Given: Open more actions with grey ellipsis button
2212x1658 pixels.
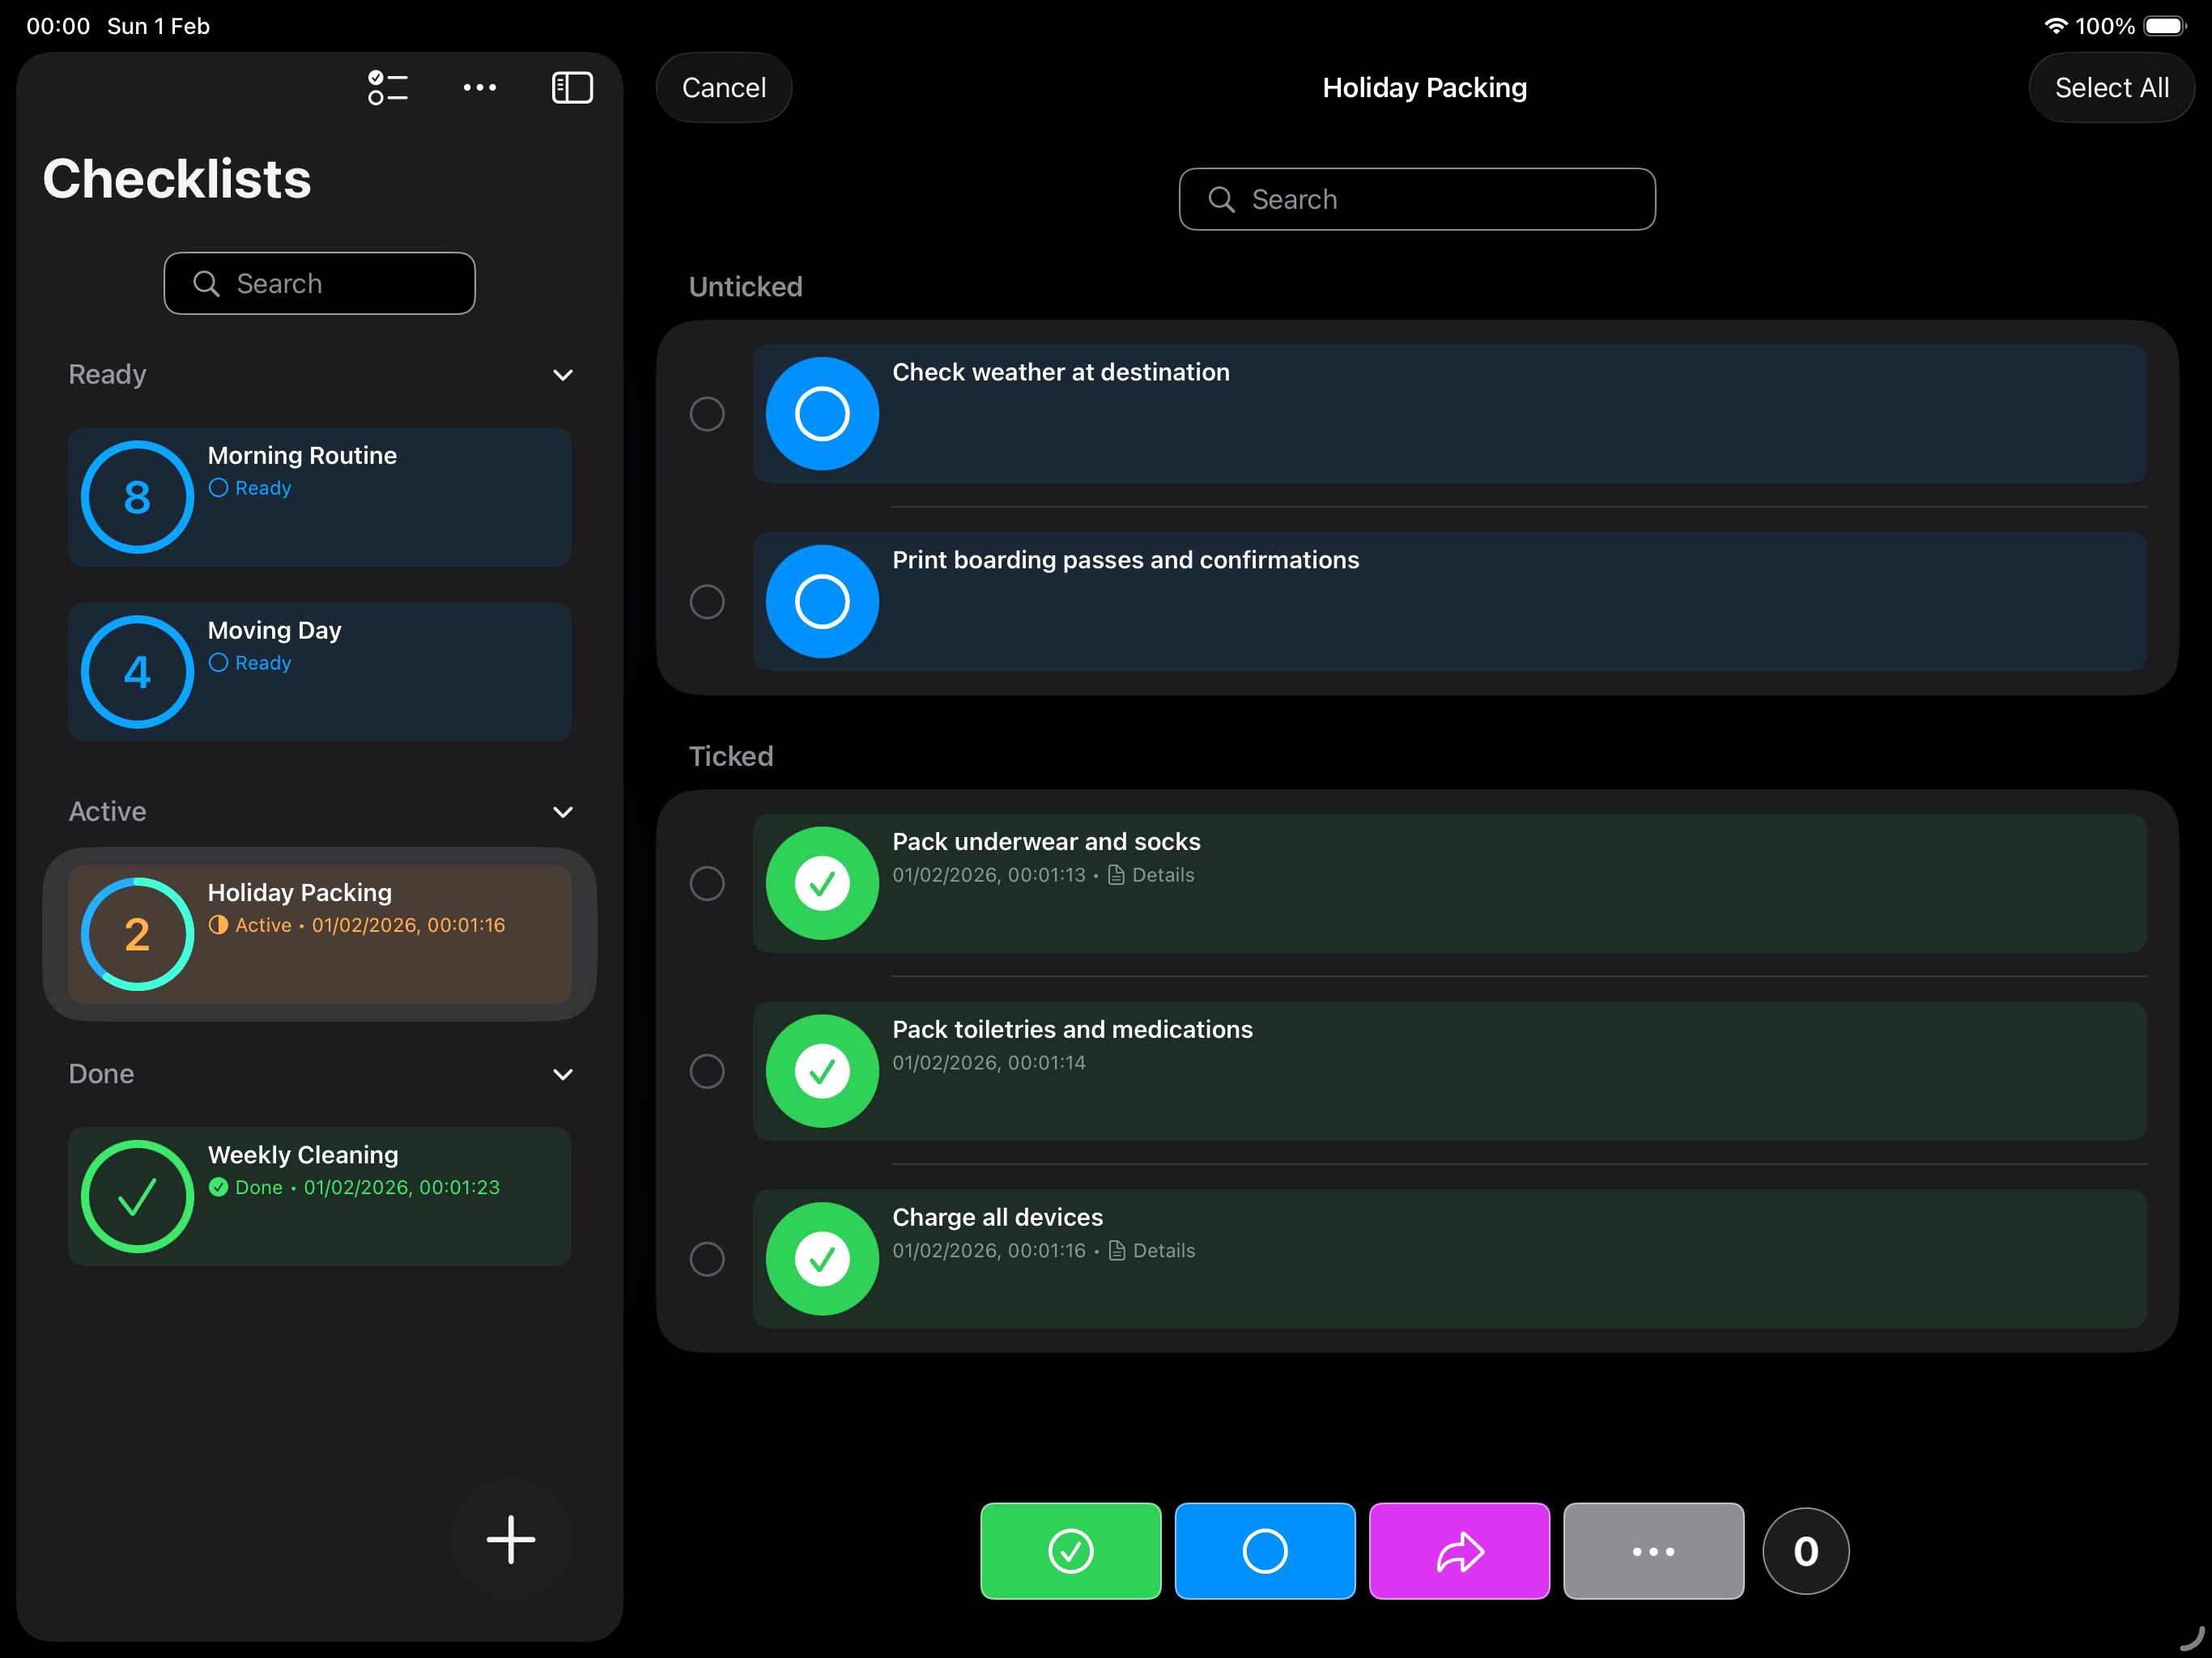Looking at the screenshot, I should 1653,1551.
